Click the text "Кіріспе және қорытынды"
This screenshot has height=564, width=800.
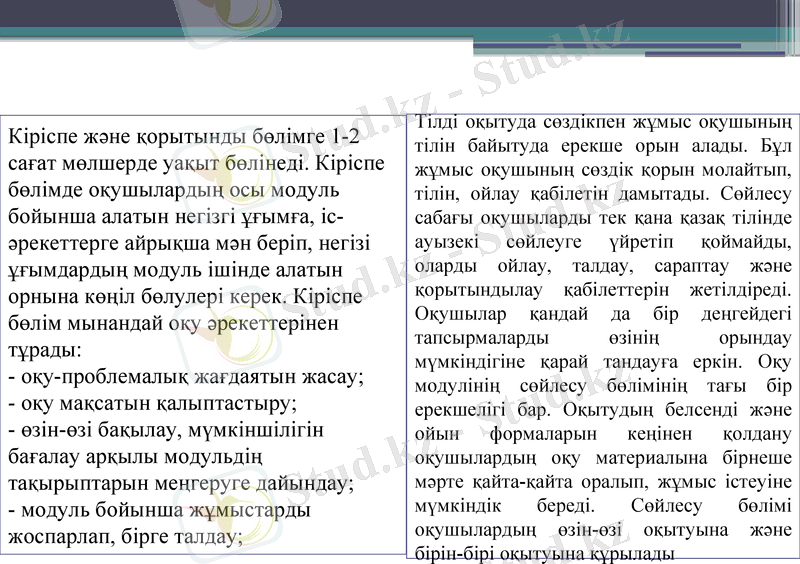tap(128, 137)
